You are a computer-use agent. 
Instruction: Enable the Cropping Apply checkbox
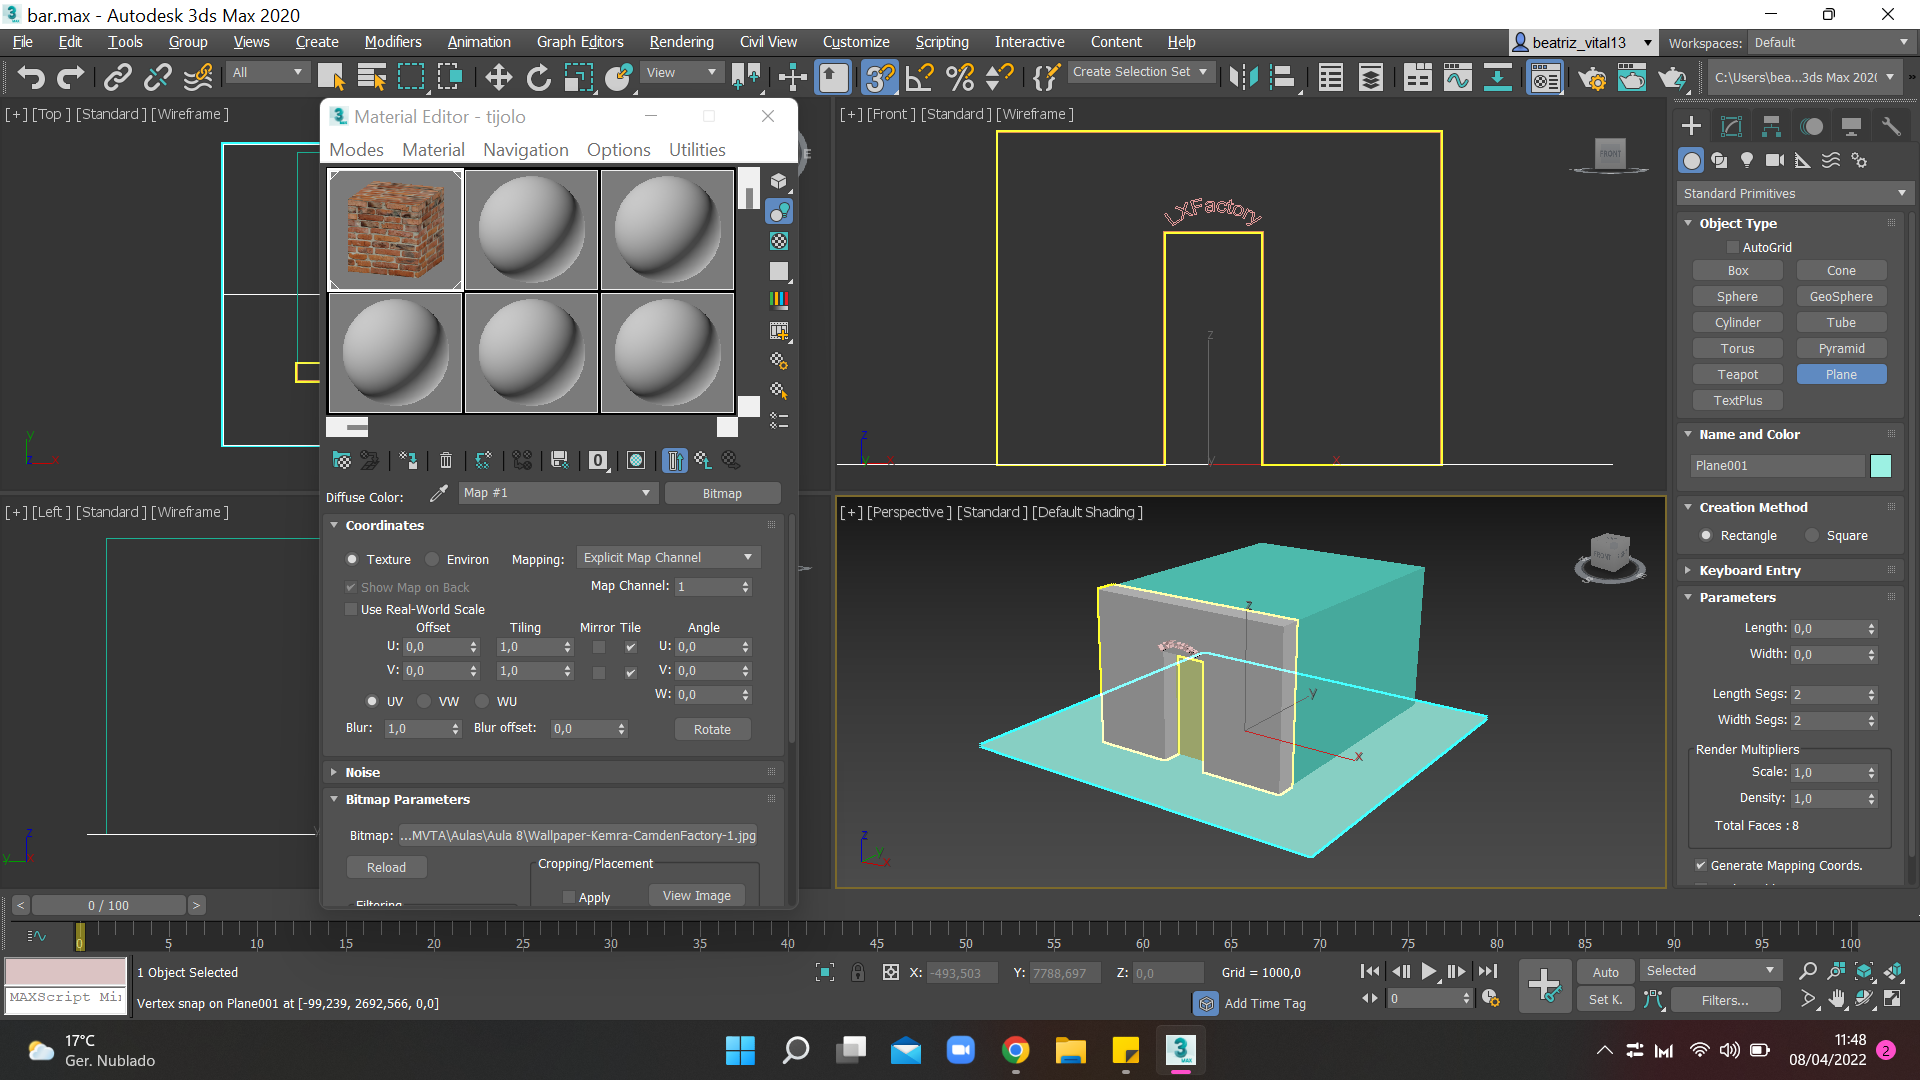pos(569,897)
